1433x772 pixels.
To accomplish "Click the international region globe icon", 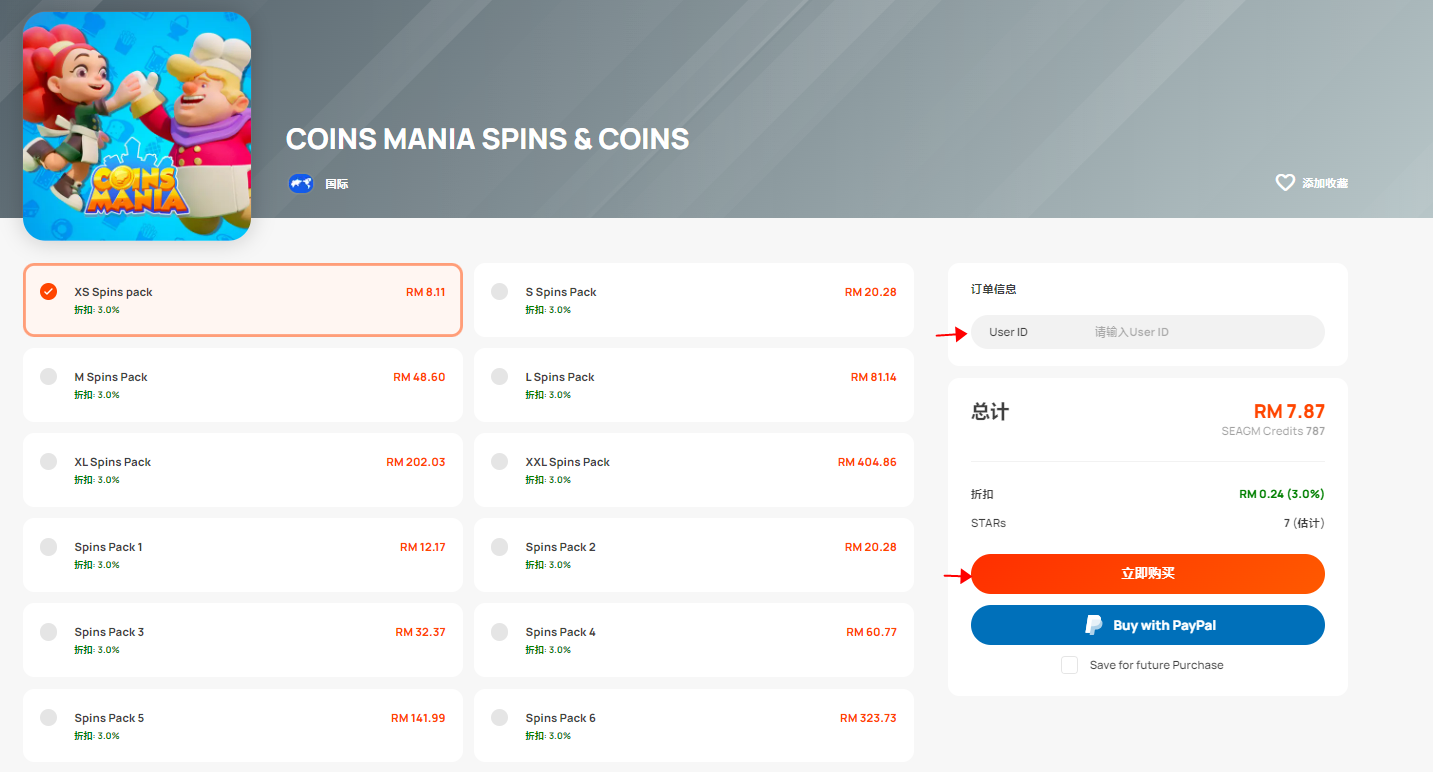I will tap(301, 183).
